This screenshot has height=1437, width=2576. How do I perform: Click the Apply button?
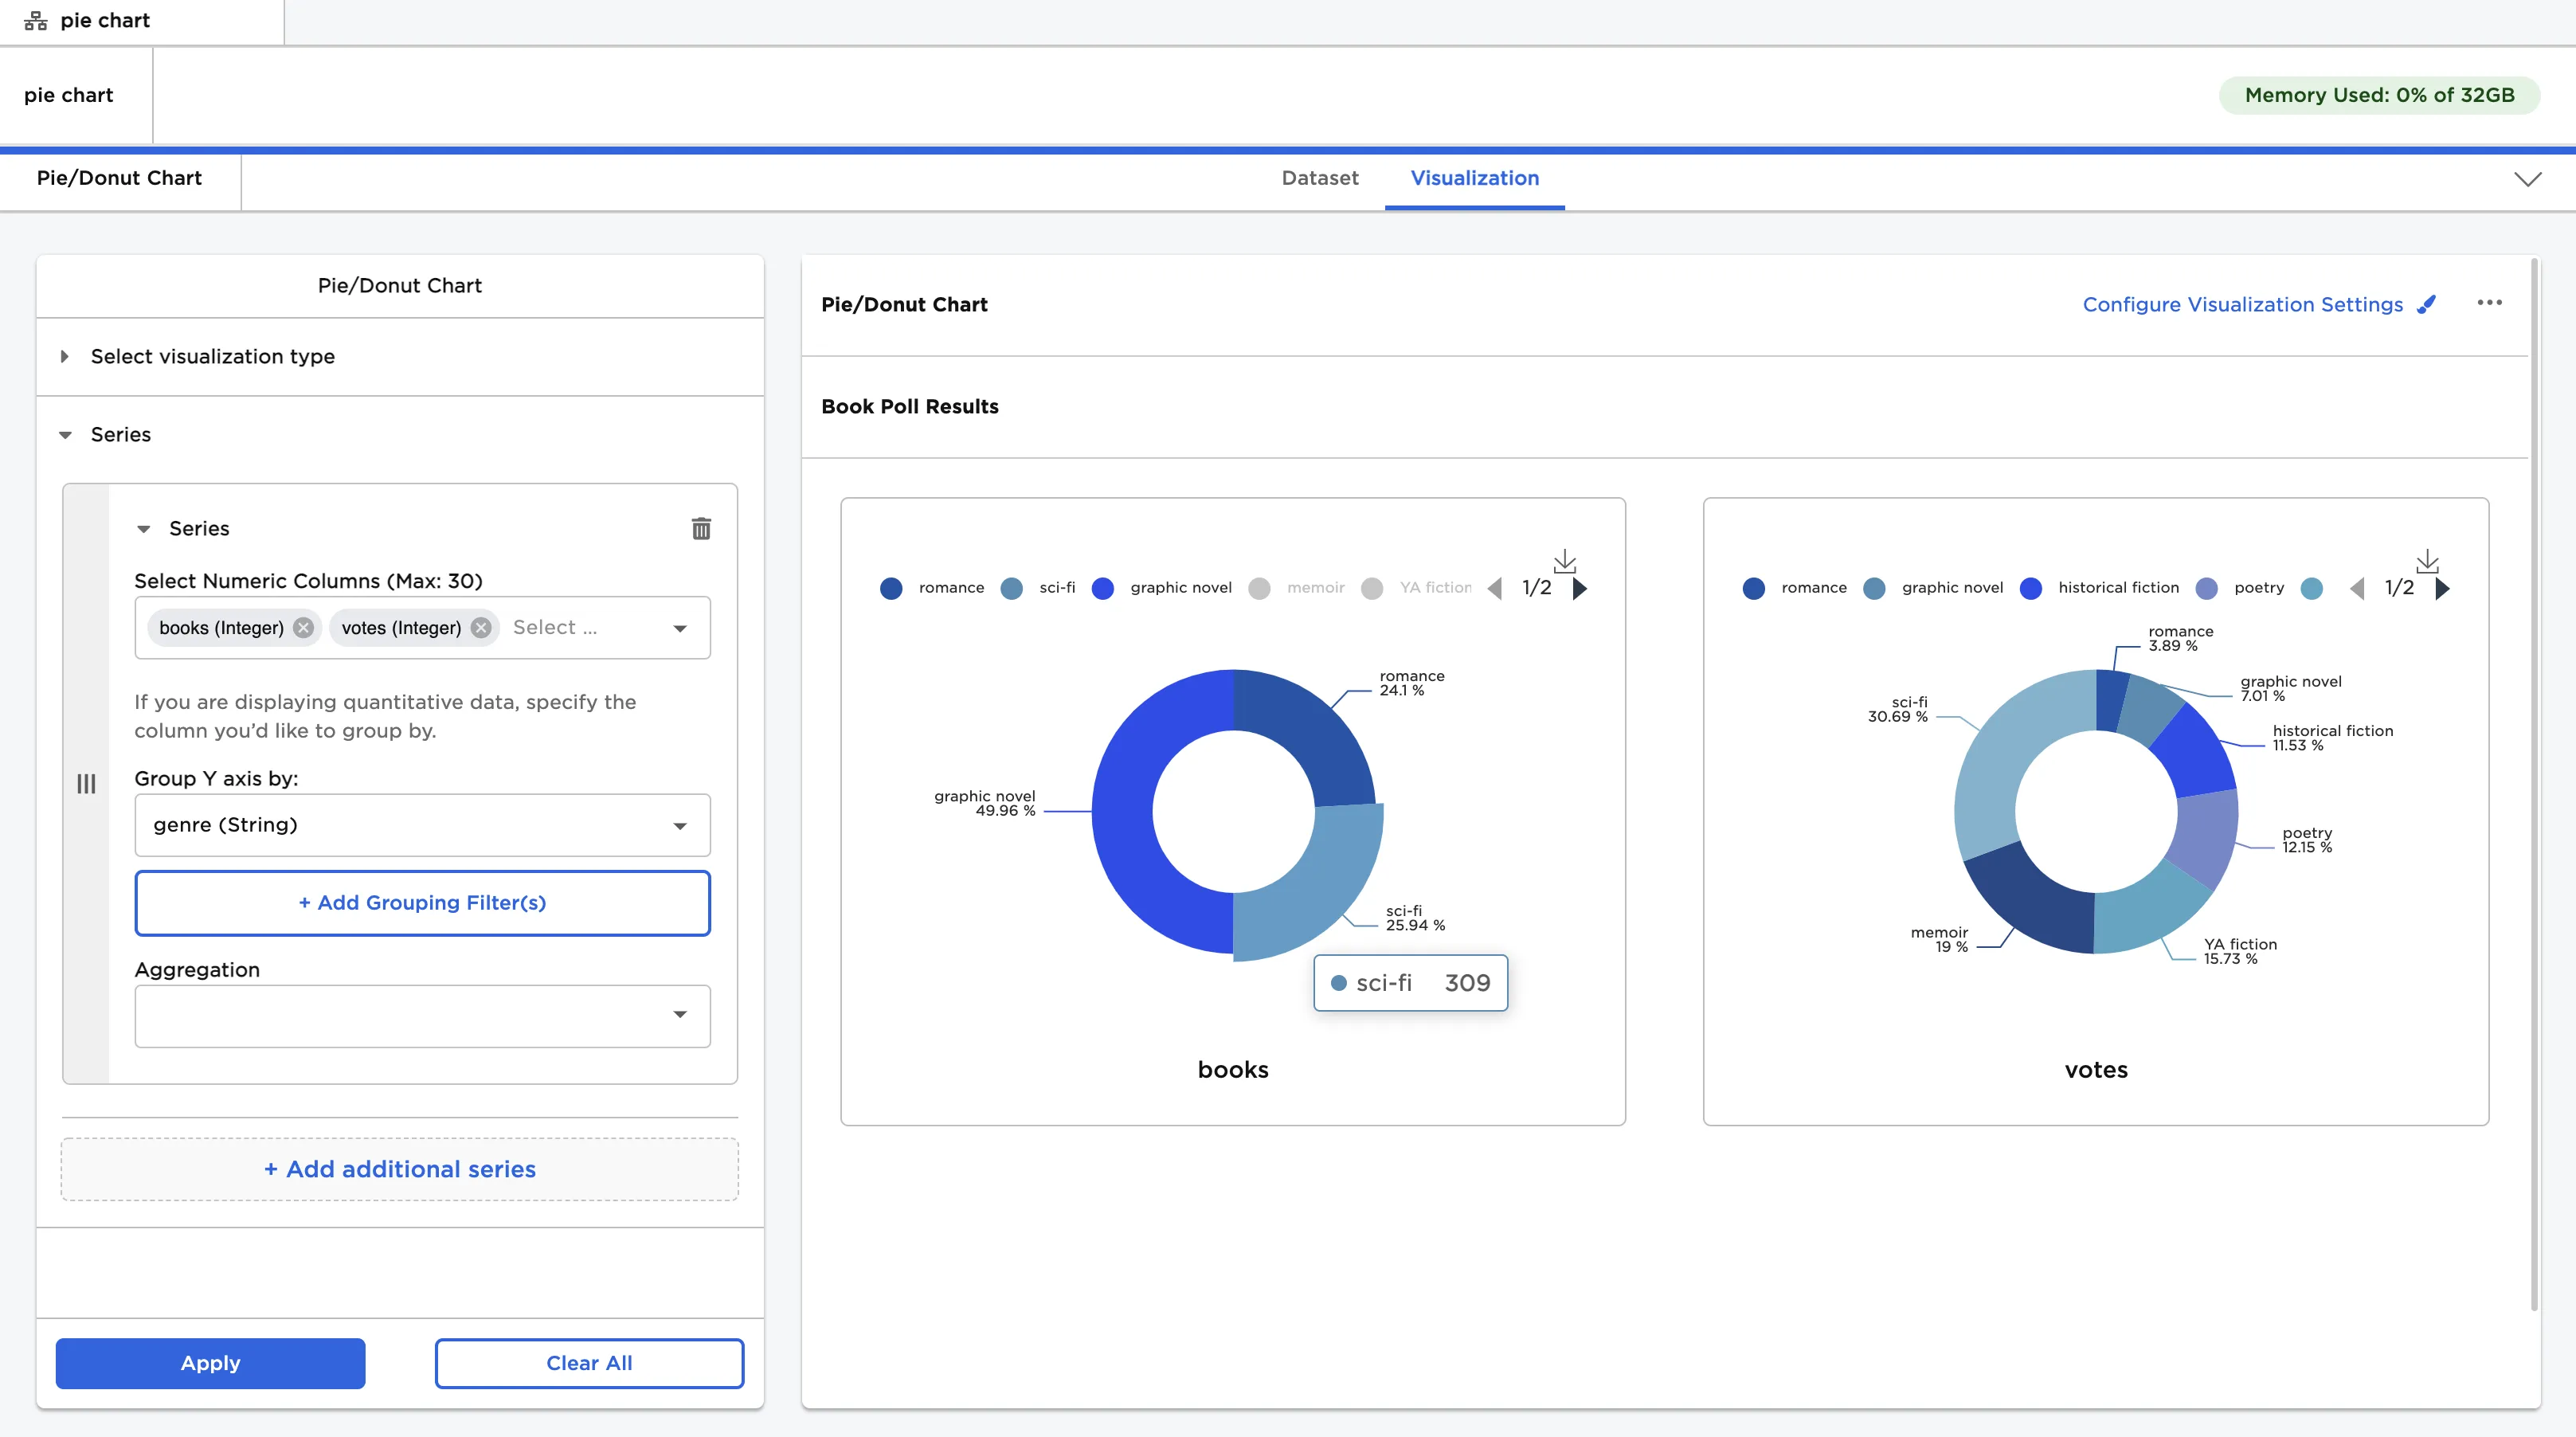210,1363
